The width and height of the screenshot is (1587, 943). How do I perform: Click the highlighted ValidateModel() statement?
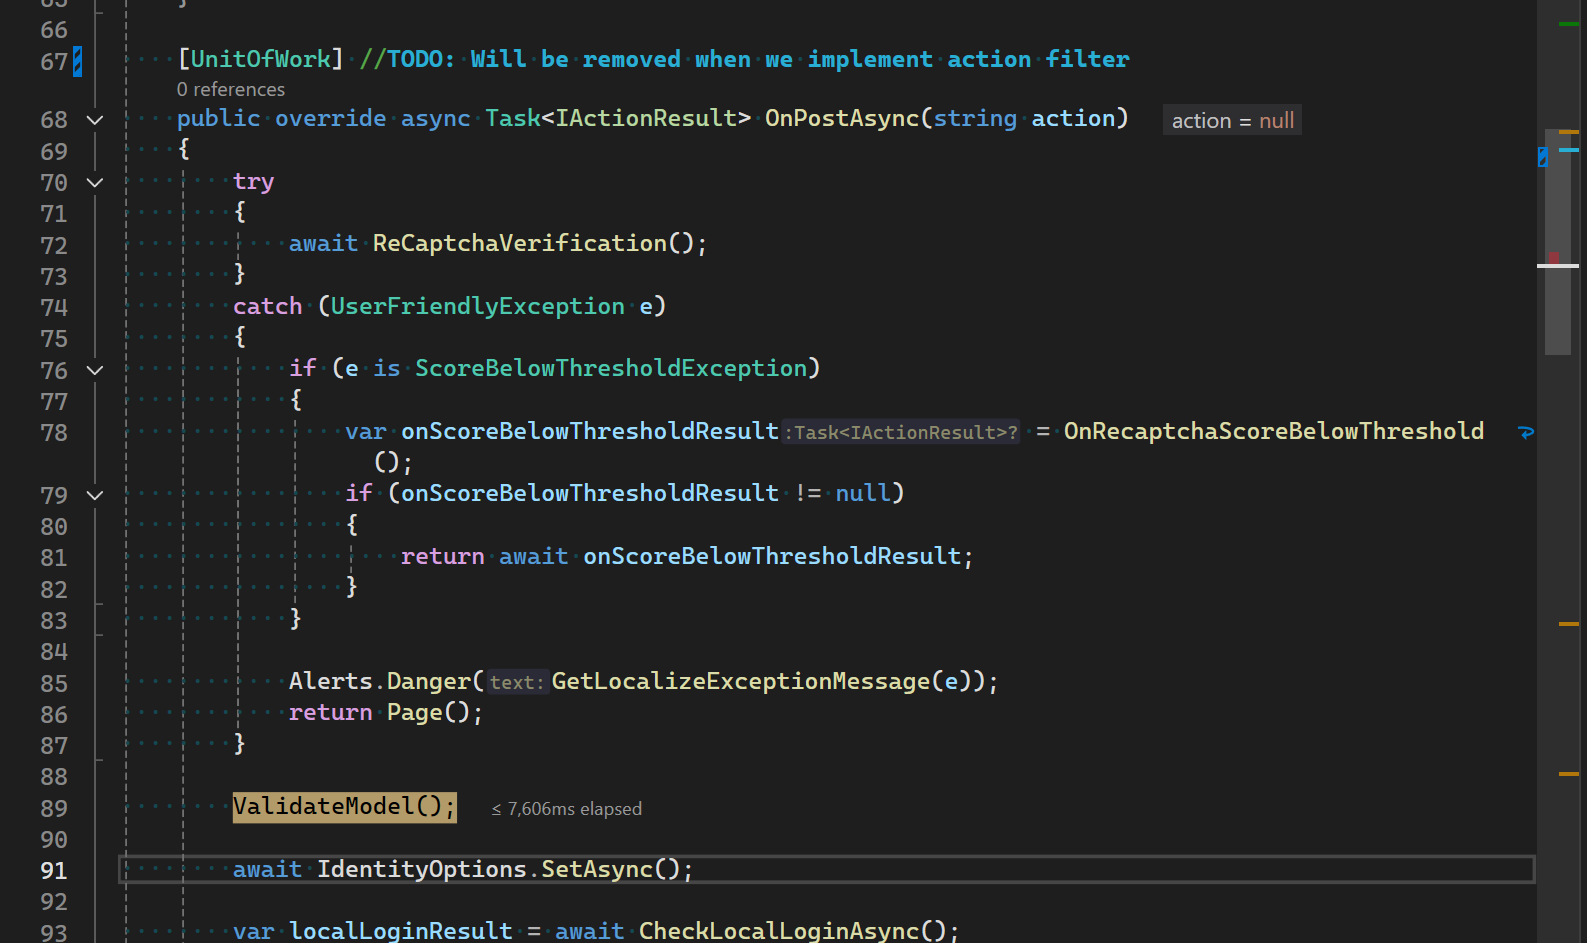[344, 807]
